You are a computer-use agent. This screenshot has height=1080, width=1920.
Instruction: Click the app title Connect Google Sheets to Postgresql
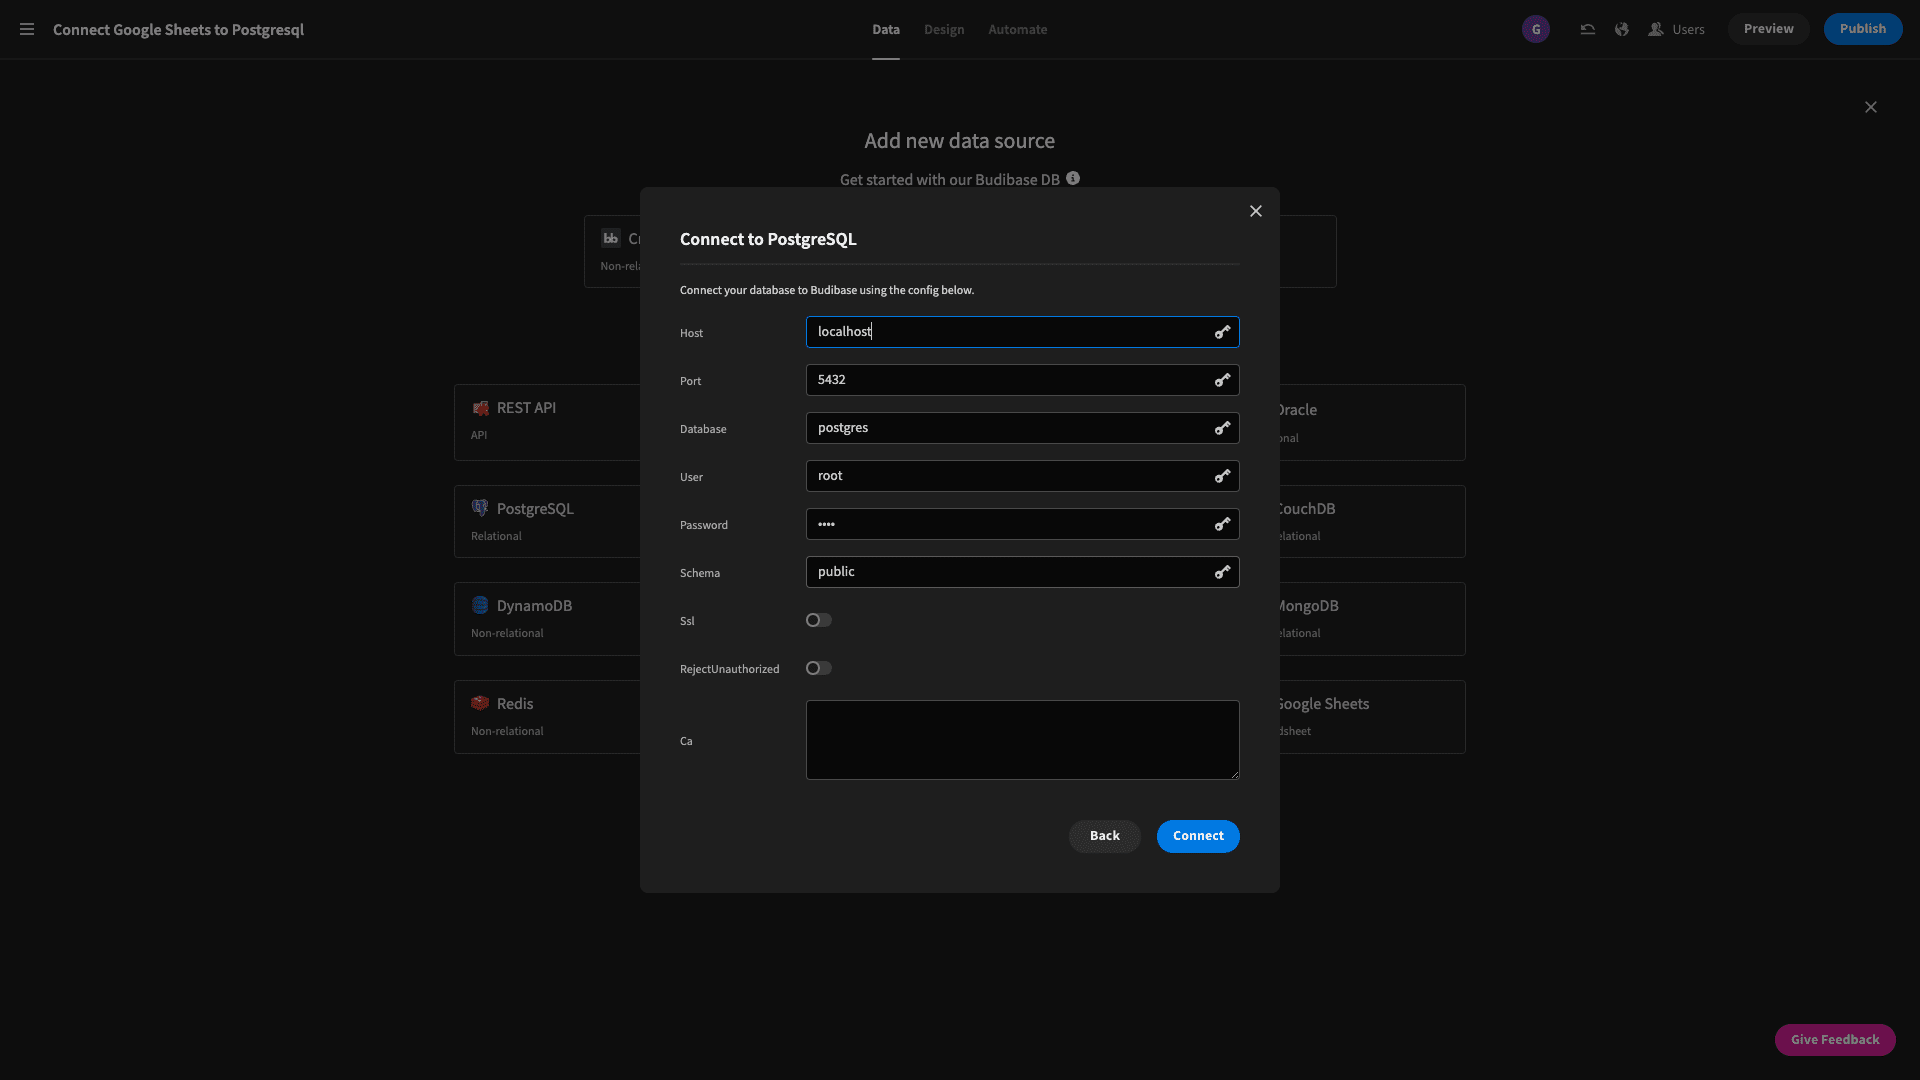pyautogui.click(x=178, y=30)
